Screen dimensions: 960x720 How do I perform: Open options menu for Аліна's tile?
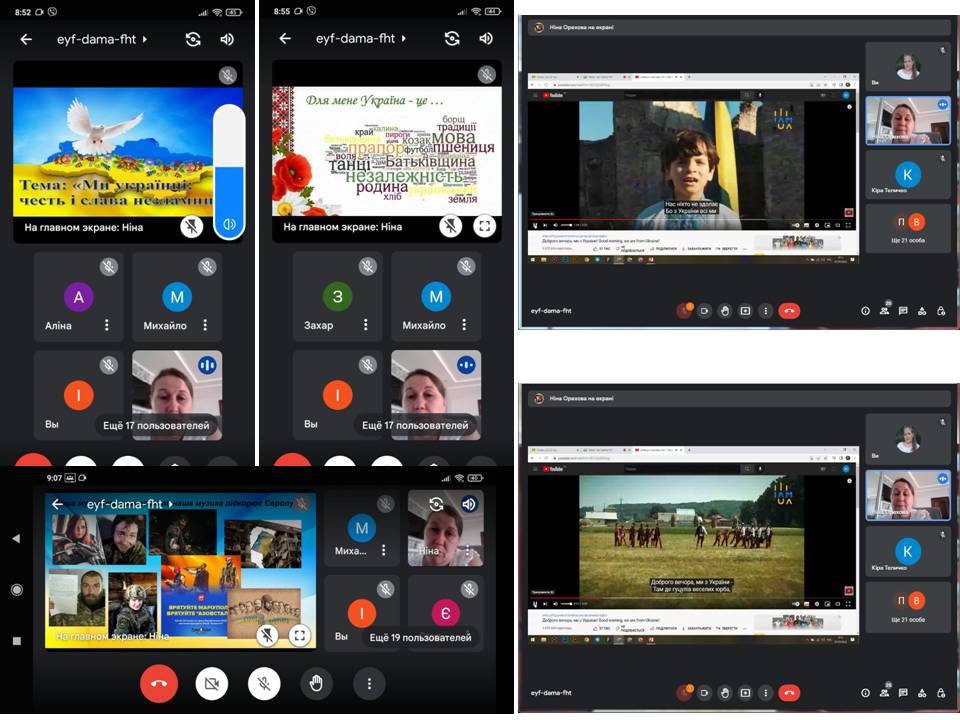107,325
